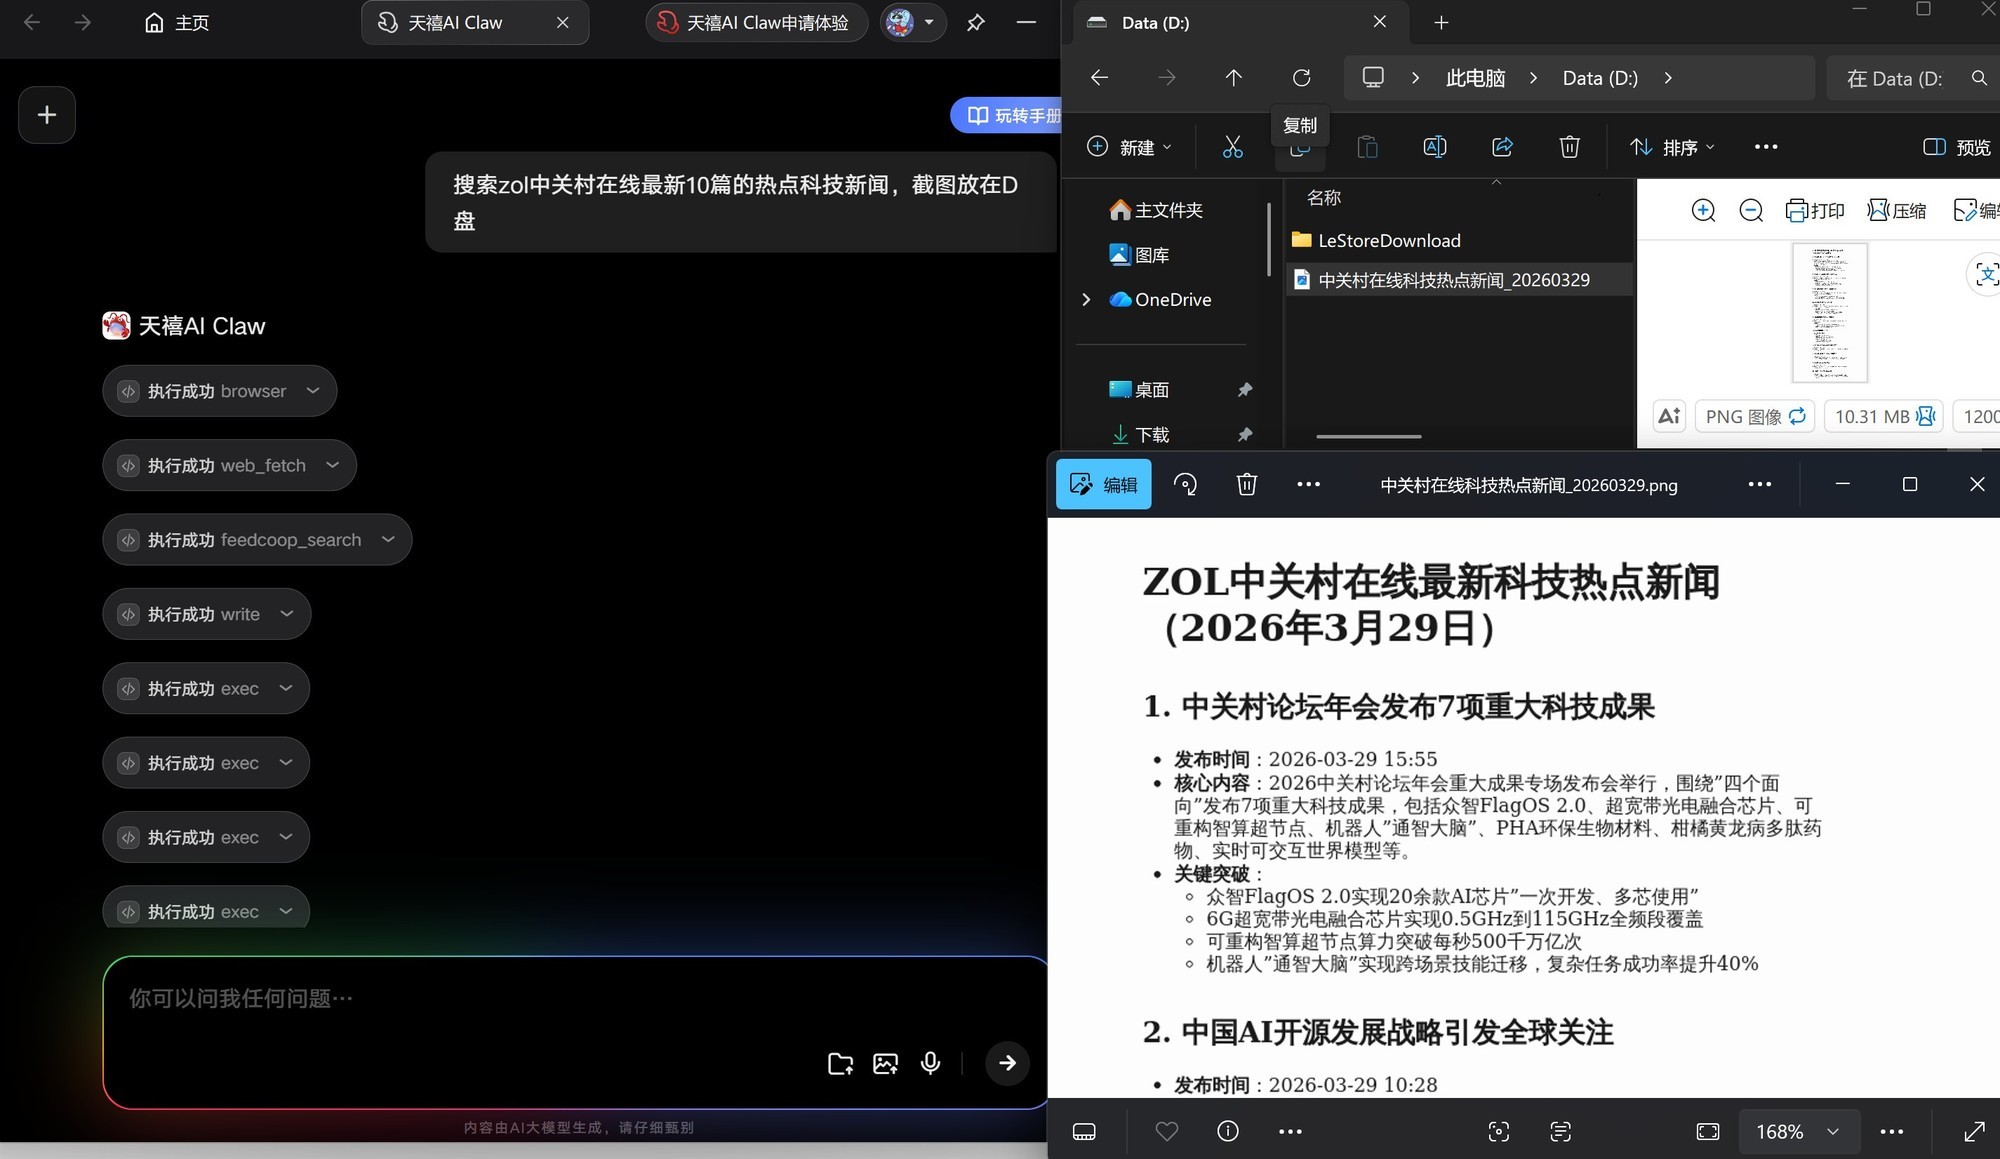
Task: Open 下载 in the navigation pane
Action: 1140,435
